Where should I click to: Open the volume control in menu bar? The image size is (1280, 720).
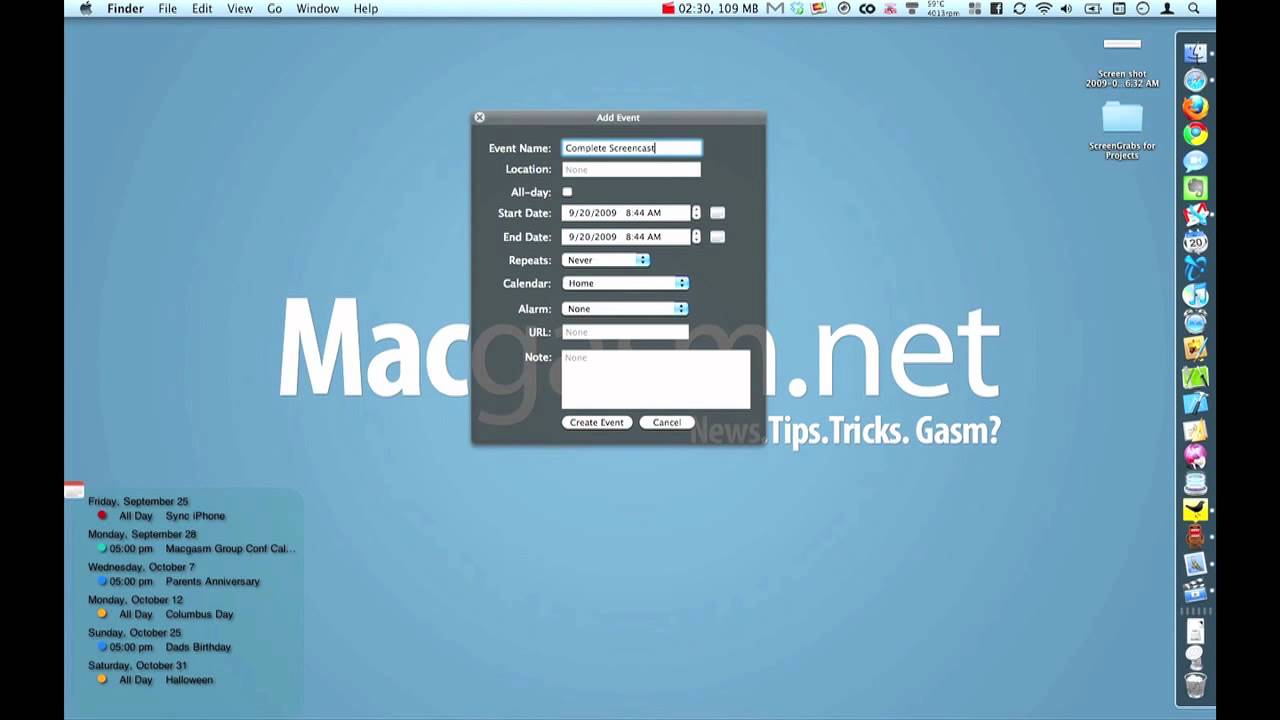tap(1066, 8)
